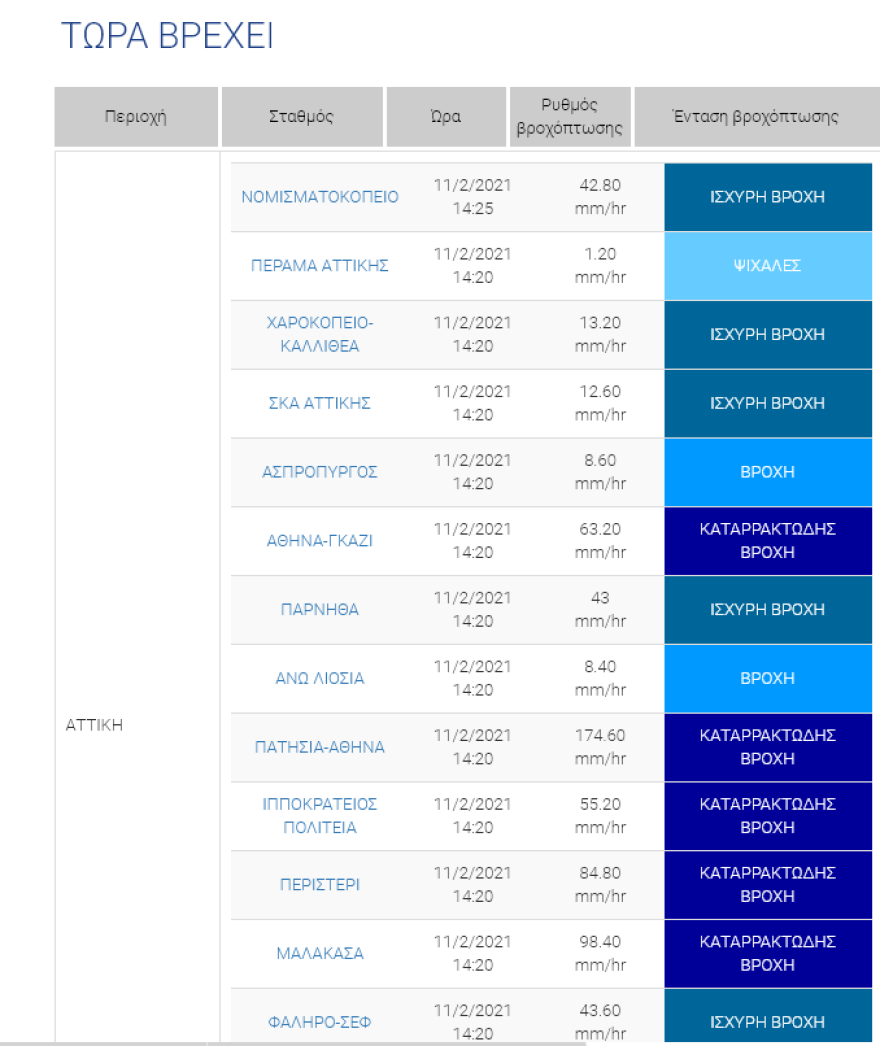Viewport: 880px width, 1046px height.
Task: Click the ΠΕΡΑΜΑ ΑΤΤΙΚΗΣ station link
Action: point(320,266)
